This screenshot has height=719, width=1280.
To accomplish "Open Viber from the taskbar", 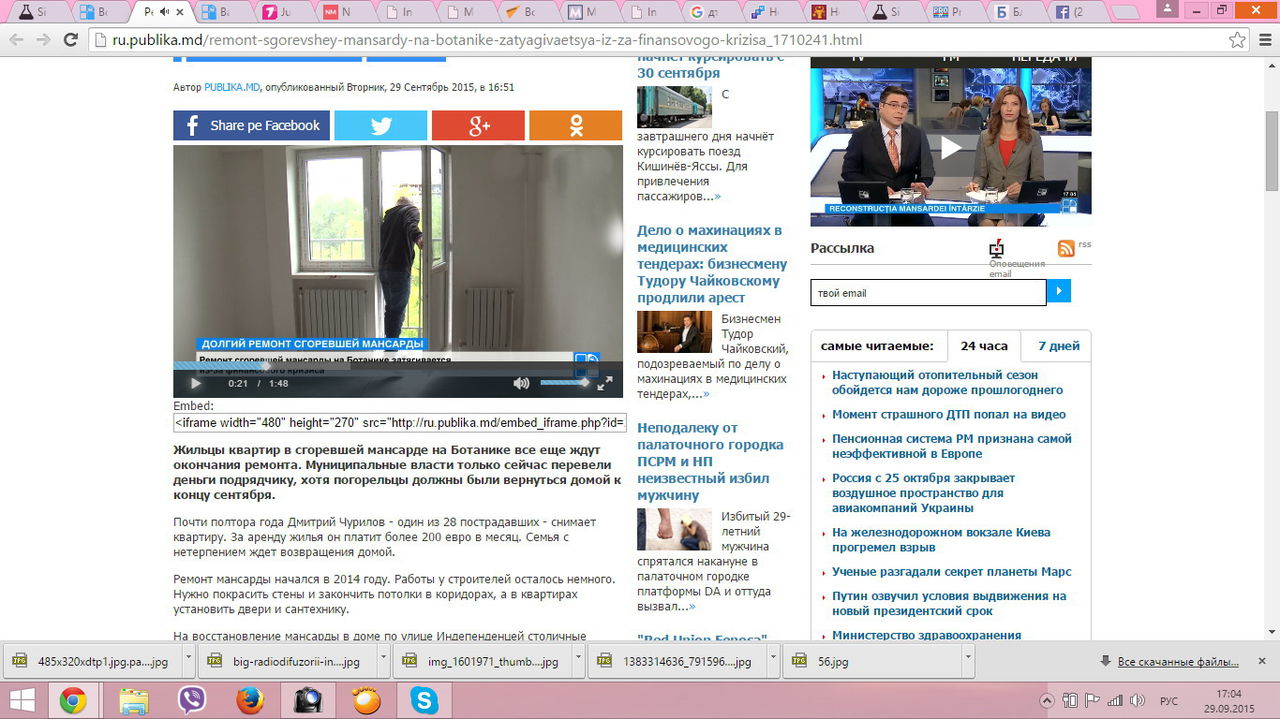I will (191, 700).
